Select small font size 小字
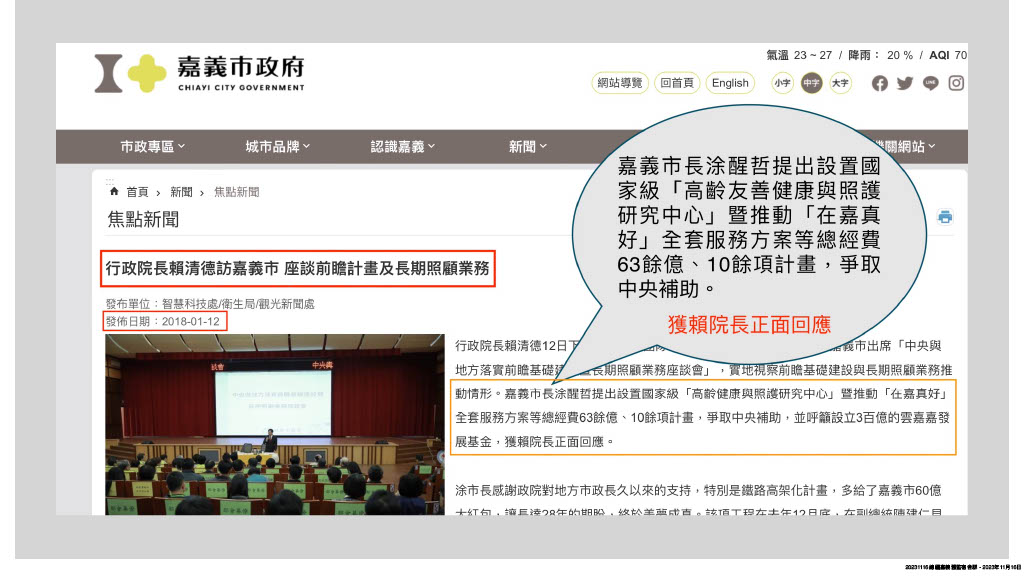Viewport: 1024px width, 576px height. click(782, 83)
